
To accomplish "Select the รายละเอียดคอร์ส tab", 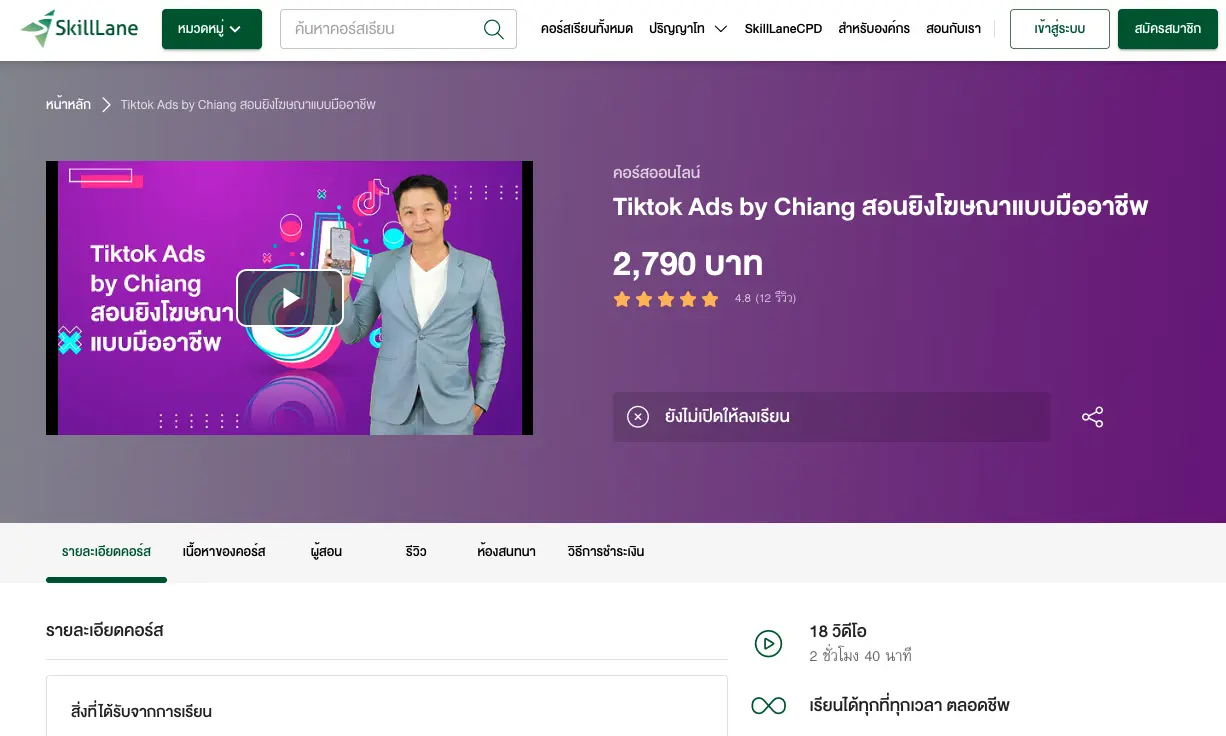I will (x=106, y=552).
